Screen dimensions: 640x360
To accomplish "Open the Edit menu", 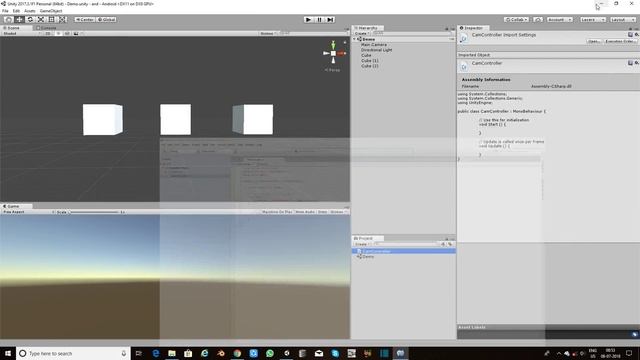I will [16, 11].
